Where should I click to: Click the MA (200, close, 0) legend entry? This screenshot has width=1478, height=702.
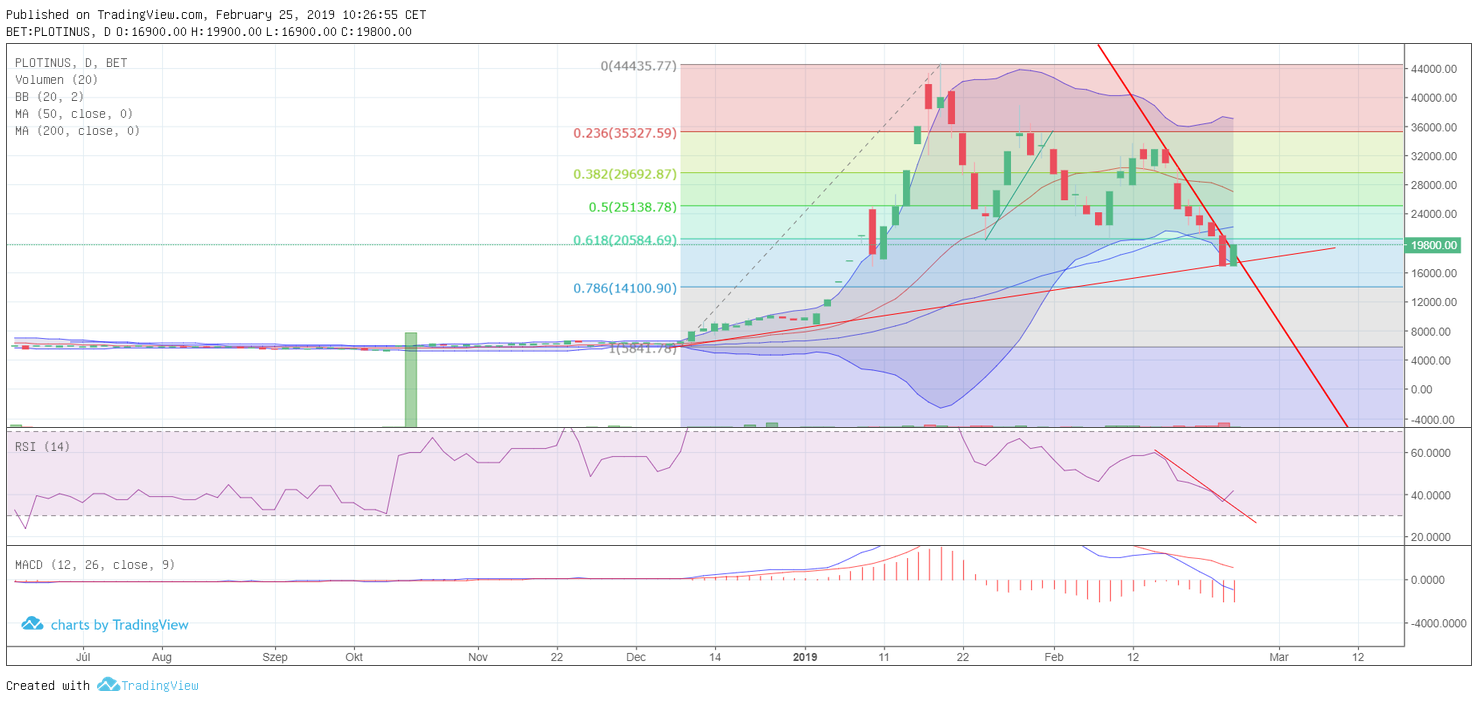(x=77, y=131)
